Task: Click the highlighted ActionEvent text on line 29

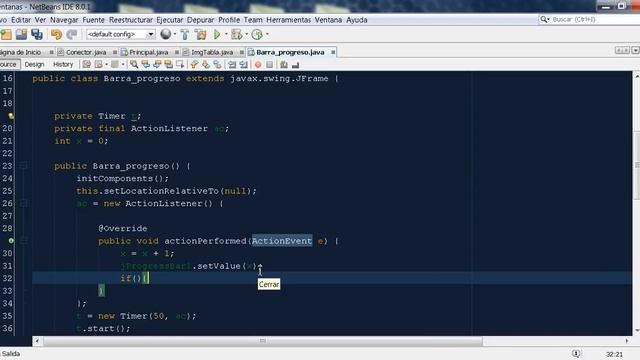Action: [282, 241]
